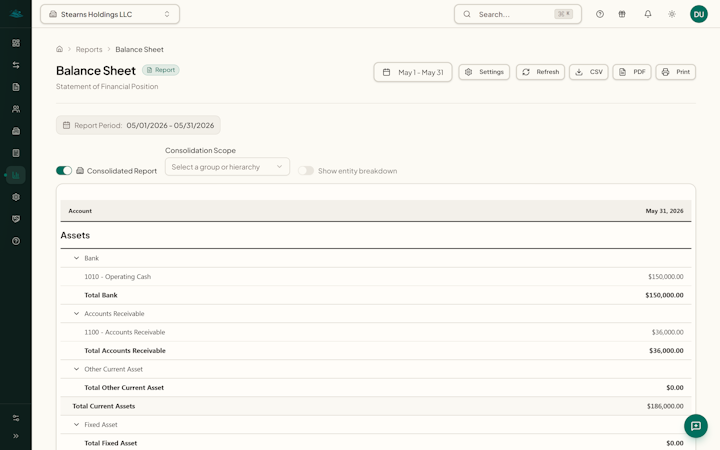Click the Assets section heading
The height and width of the screenshot is (450, 720).
pyautogui.click(x=75, y=236)
